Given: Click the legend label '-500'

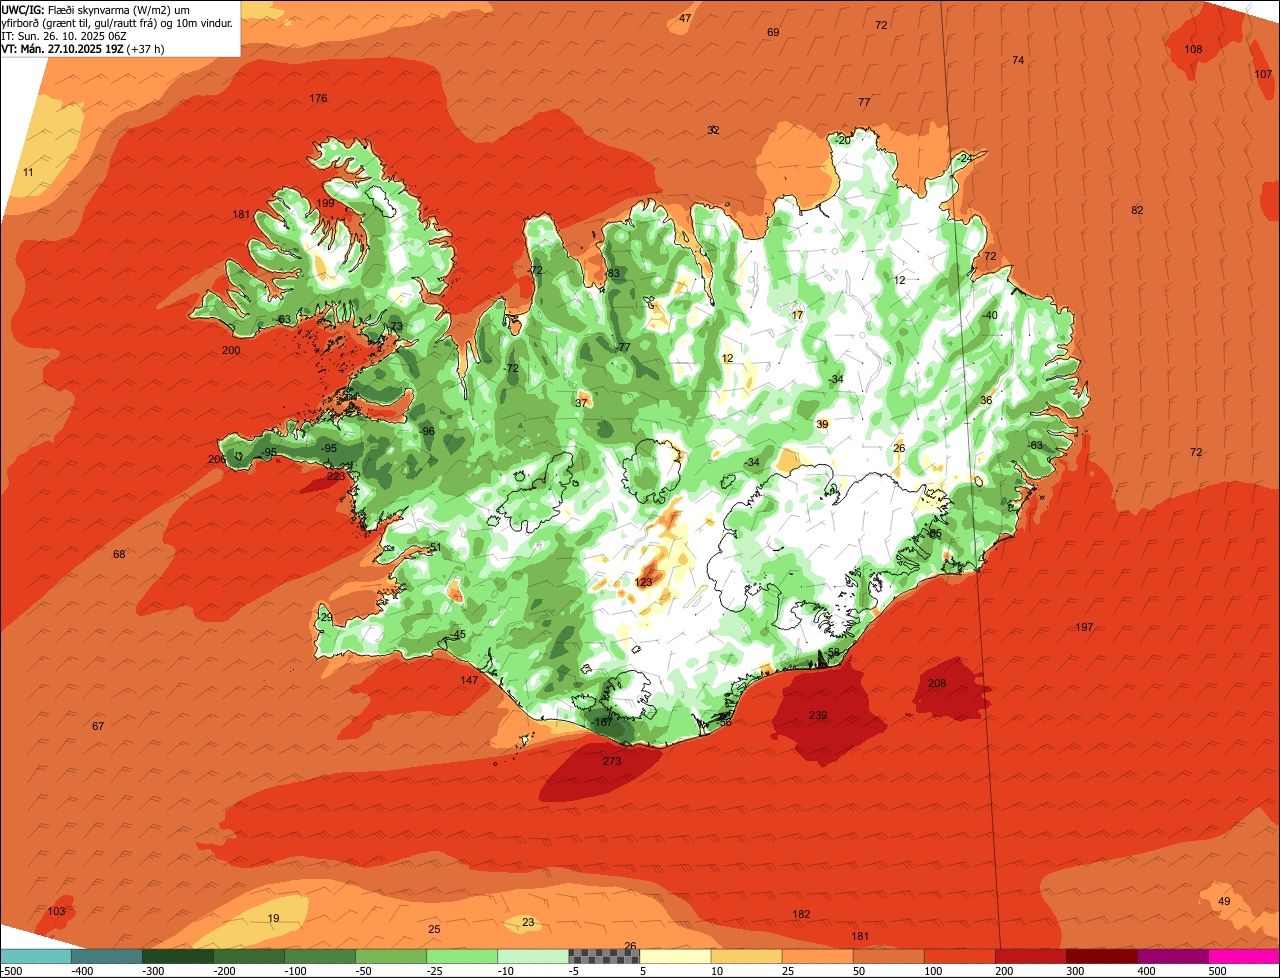Looking at the screenshot, I should (11, 971).
